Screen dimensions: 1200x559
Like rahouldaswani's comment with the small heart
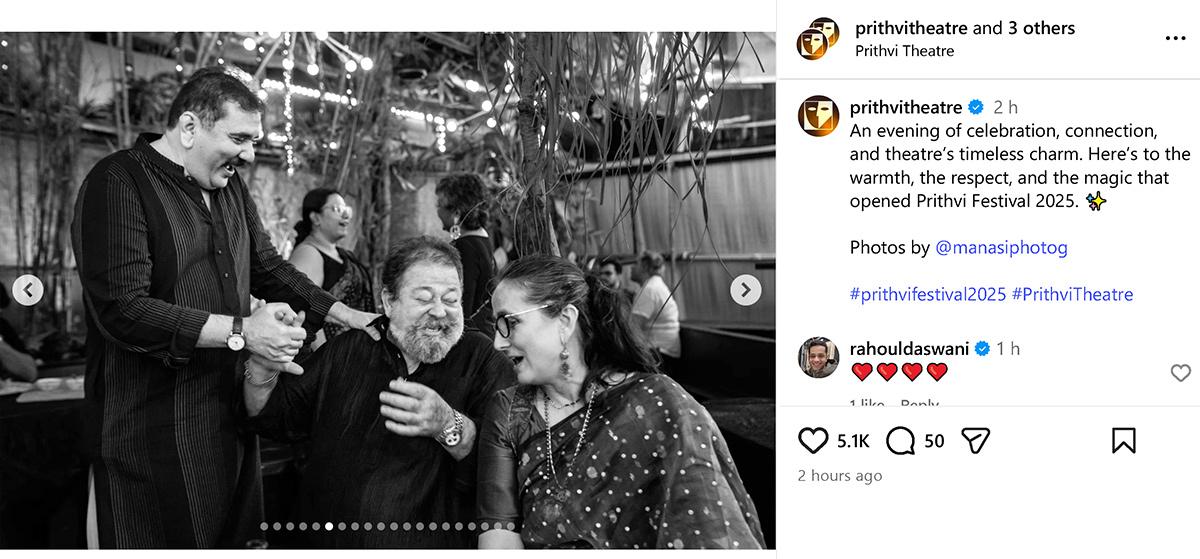click(1180, 373)
